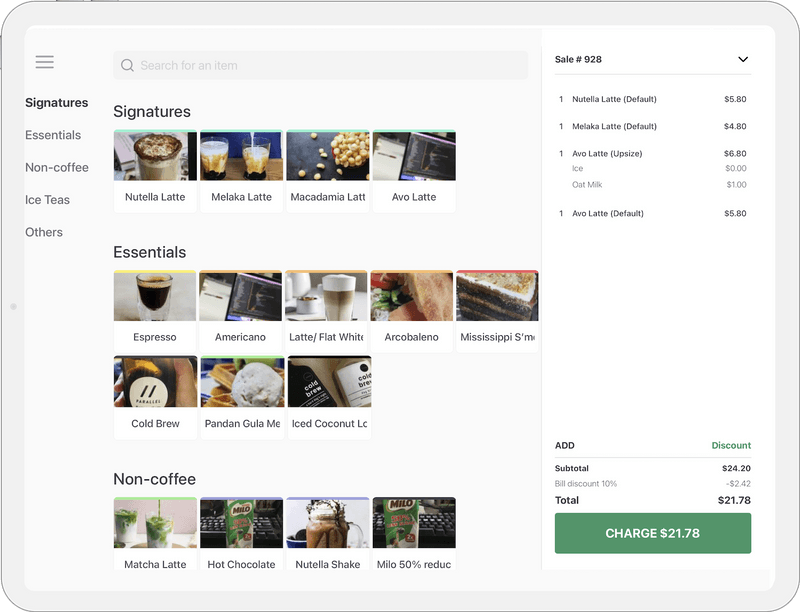Viewport: 800px width, 612px height.
Task: Add an Espresso to the sale
Action: [154, 307]
